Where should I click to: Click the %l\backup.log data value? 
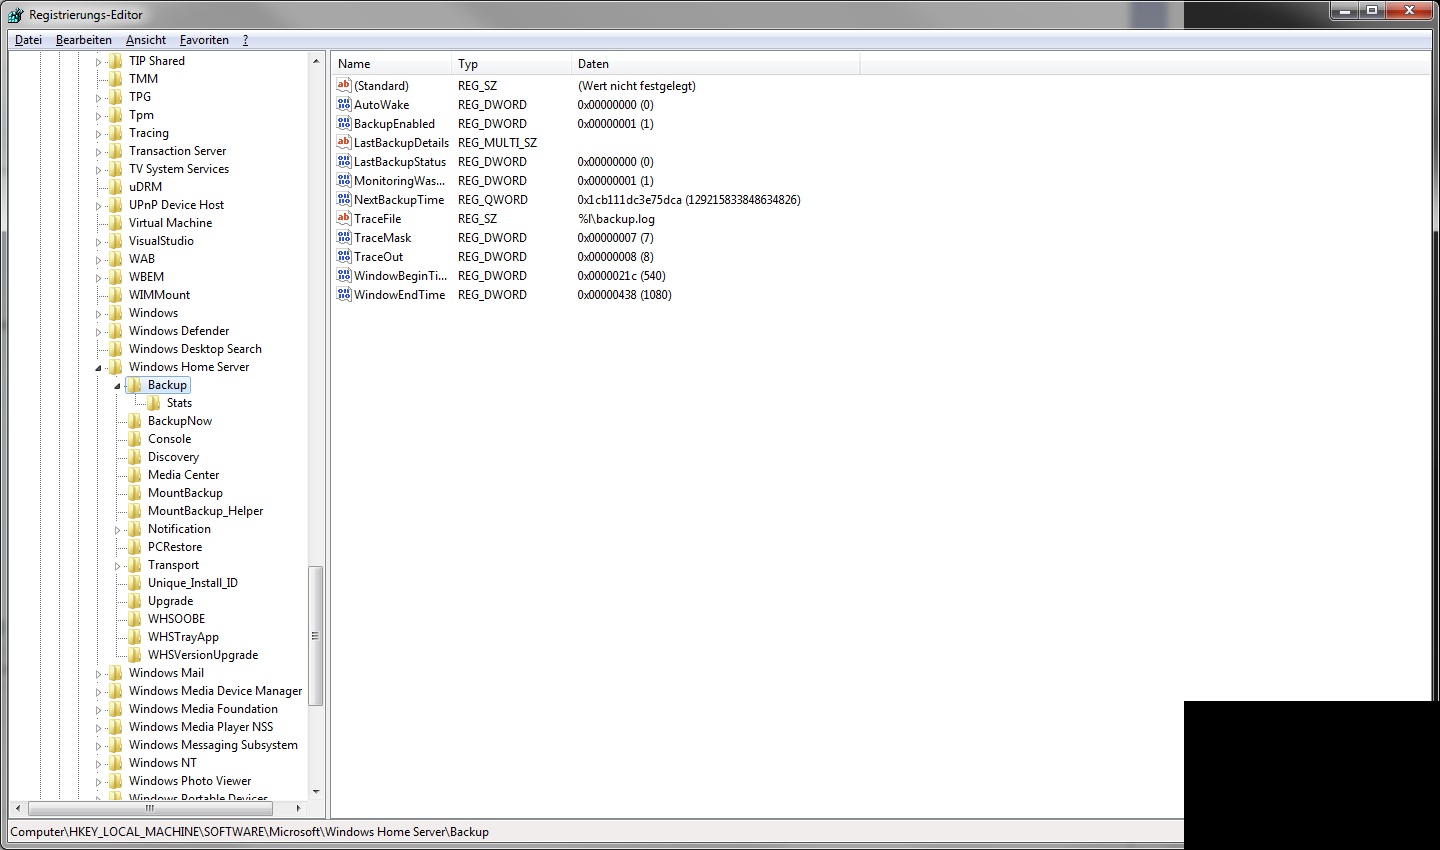point(616,219)
